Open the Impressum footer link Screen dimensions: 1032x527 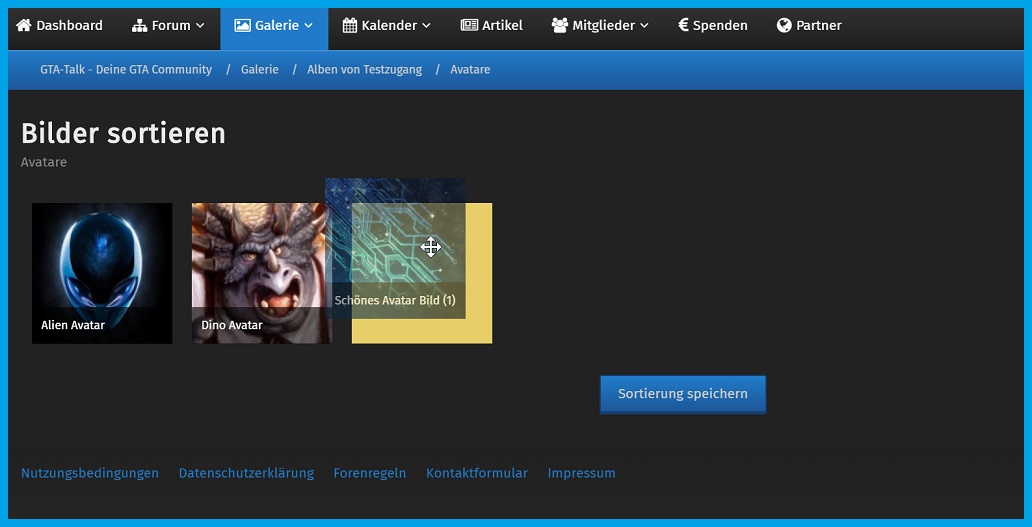[x=581, y=473]
